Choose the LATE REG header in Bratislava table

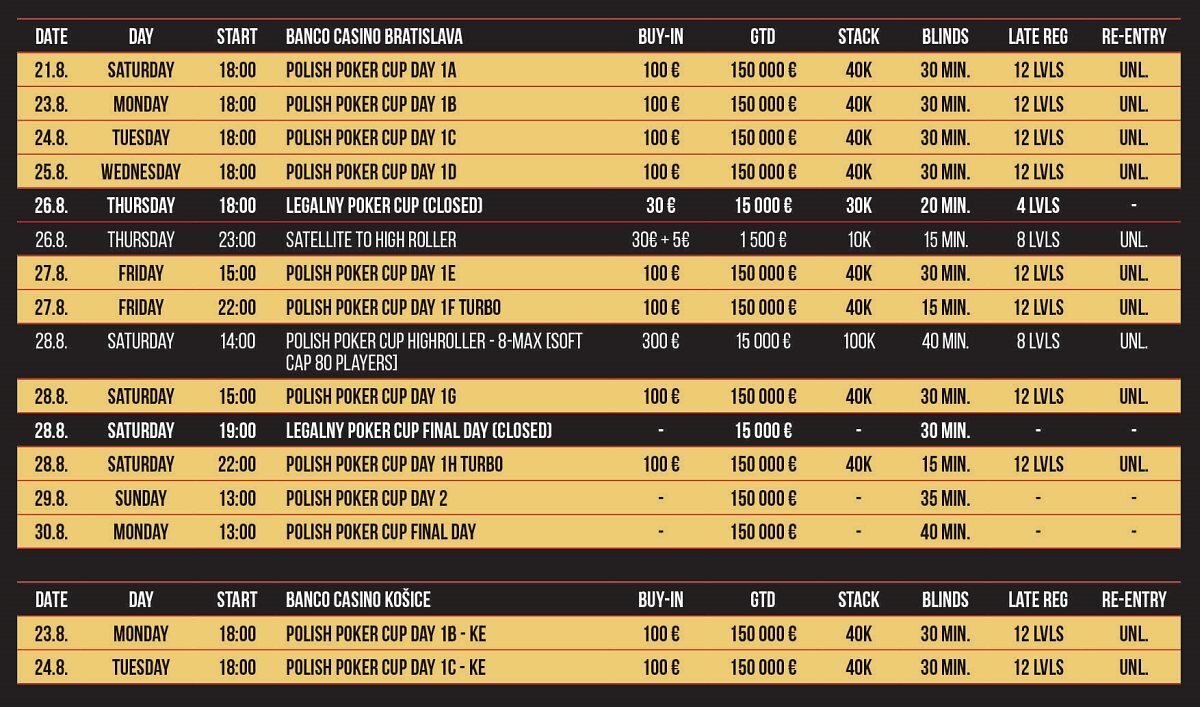click(1038, 37)
